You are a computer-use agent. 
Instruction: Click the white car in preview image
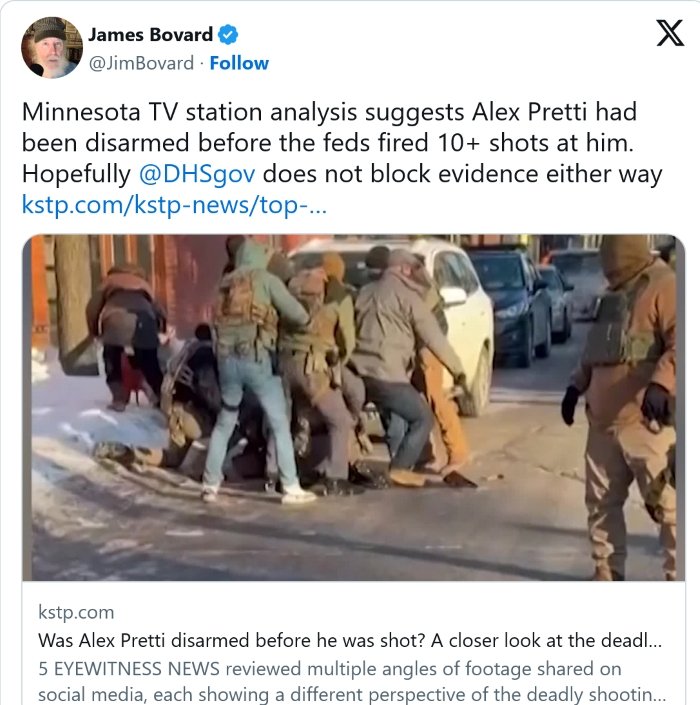[459, 315]
